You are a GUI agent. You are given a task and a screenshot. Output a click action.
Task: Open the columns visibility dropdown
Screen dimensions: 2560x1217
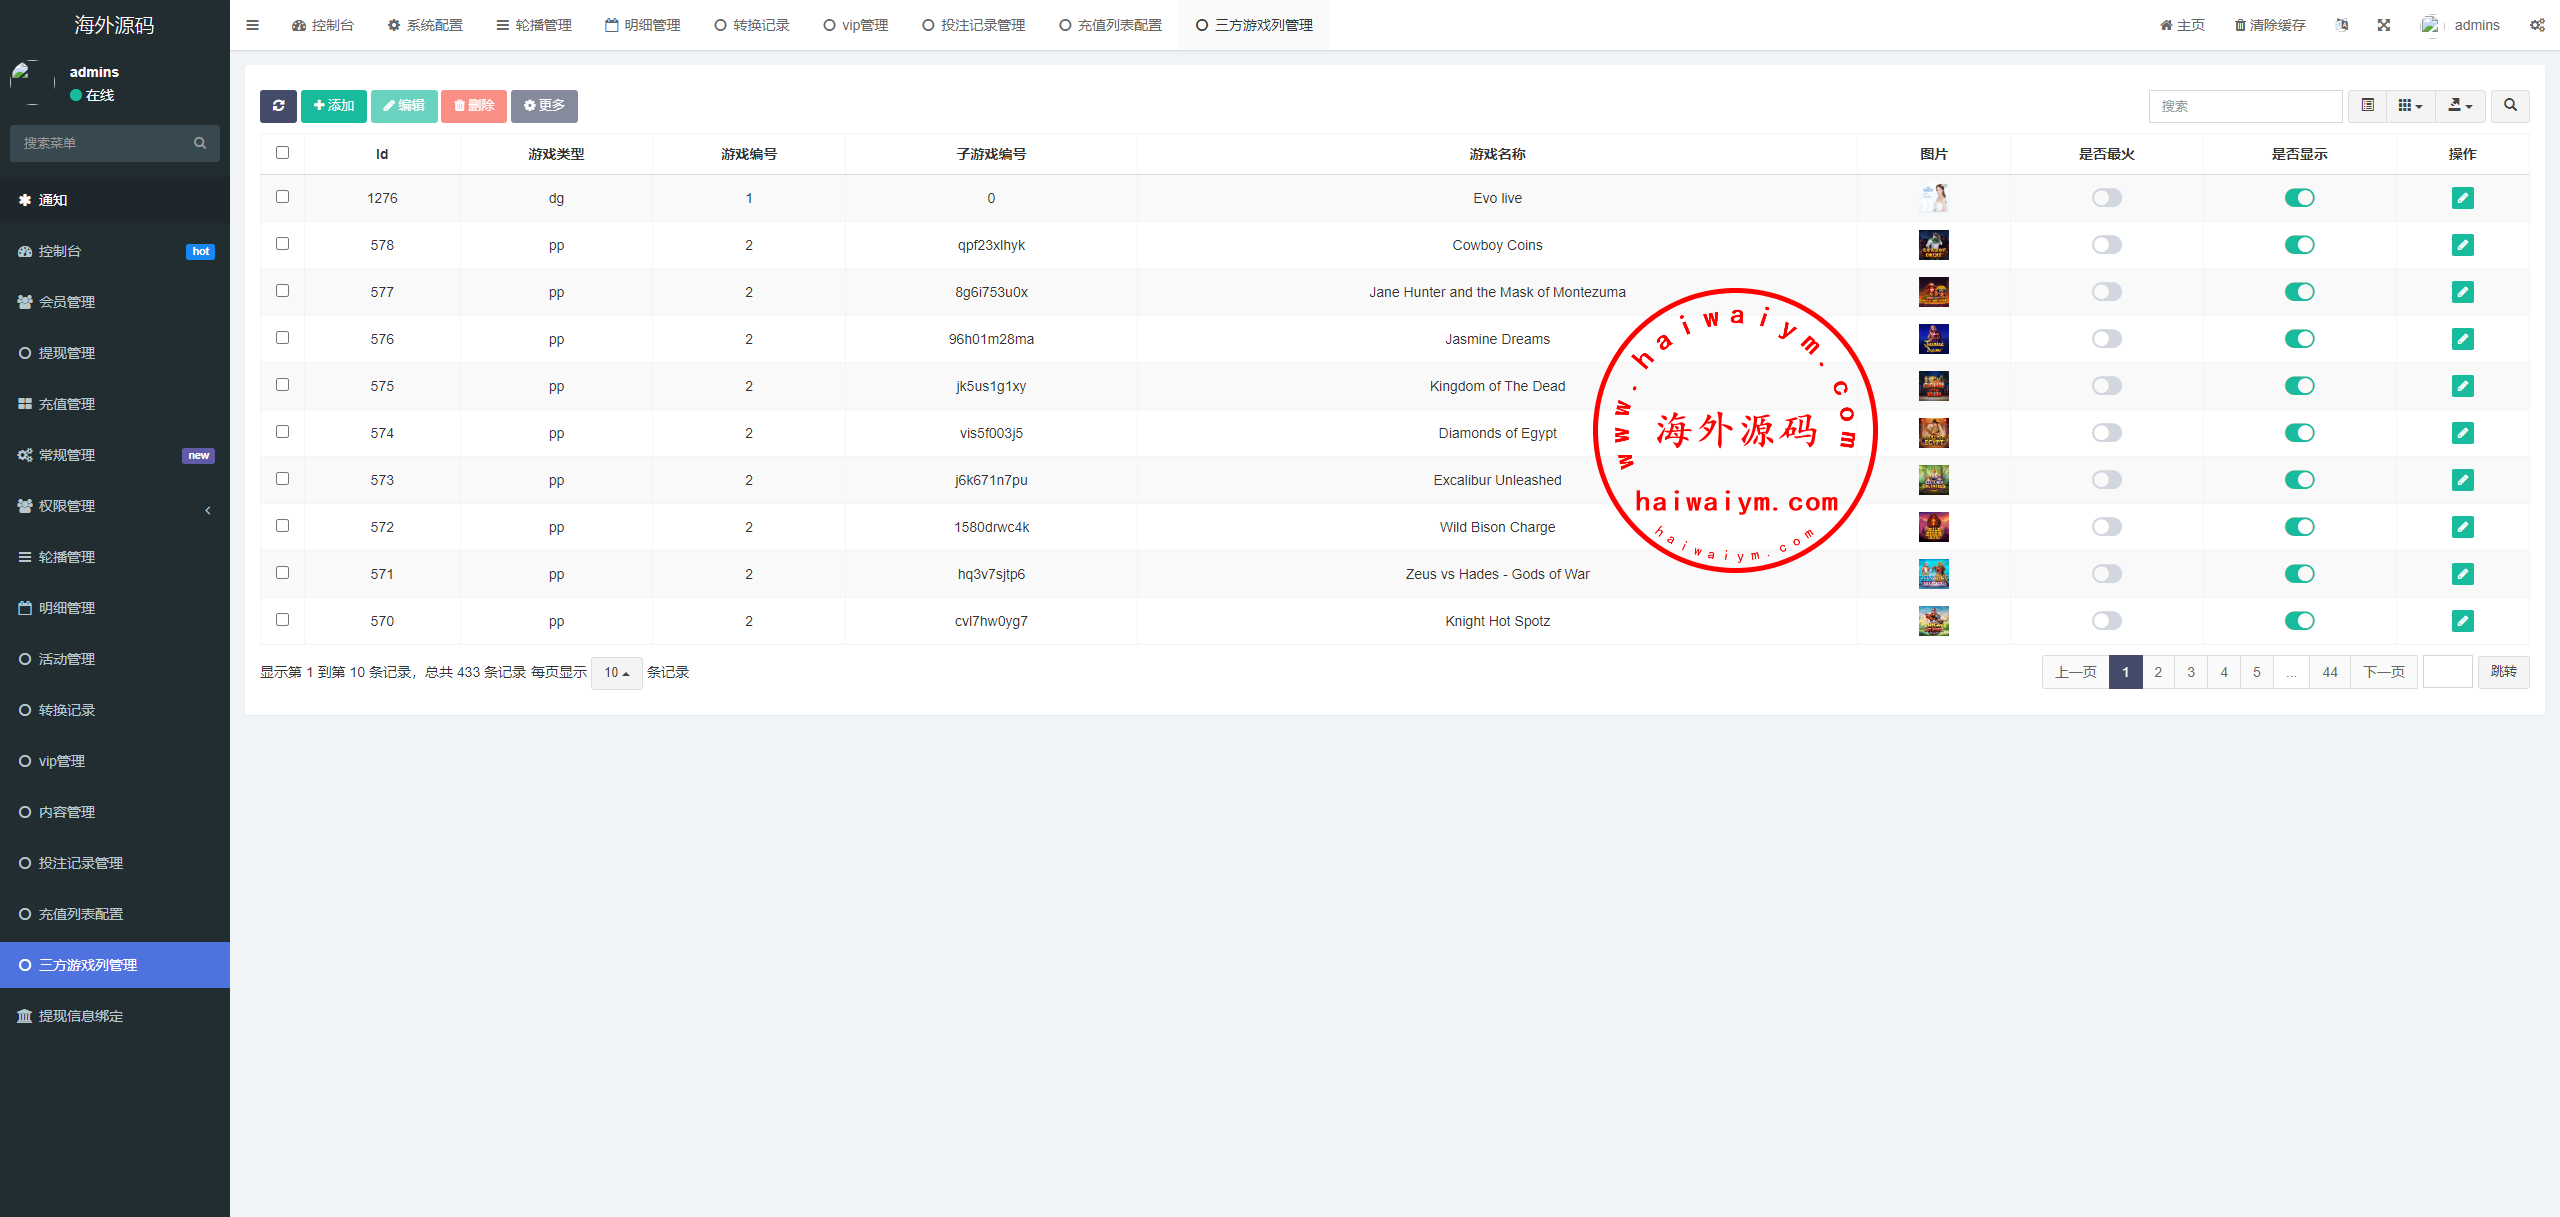point(2410,106)
